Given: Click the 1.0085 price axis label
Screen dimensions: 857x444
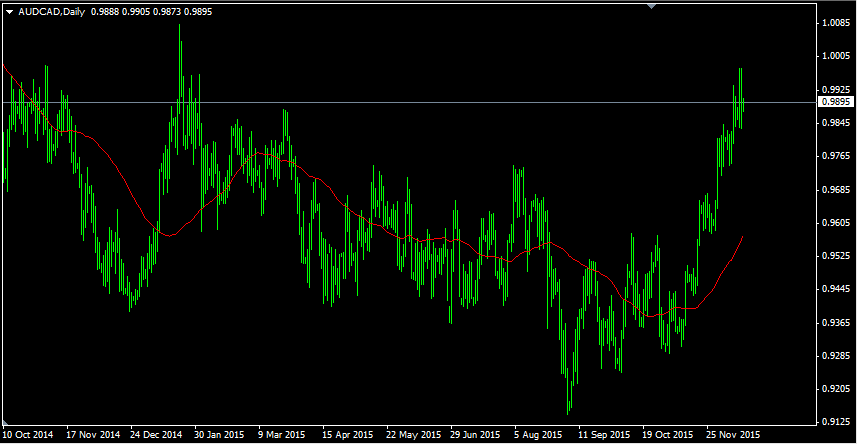Looking at the screenshot, I should pos(834,24).
